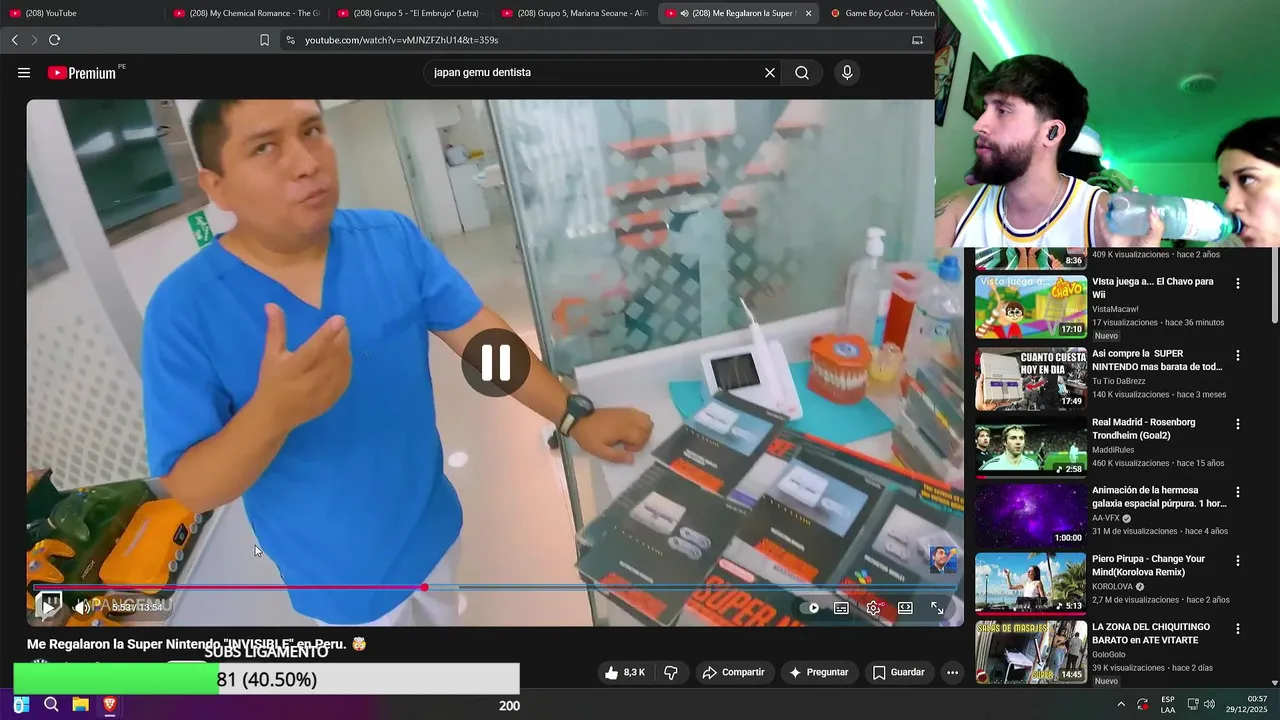Go to YouTube Premium home logo
The height and width of the screenshot is (720, 1280).
82,73
